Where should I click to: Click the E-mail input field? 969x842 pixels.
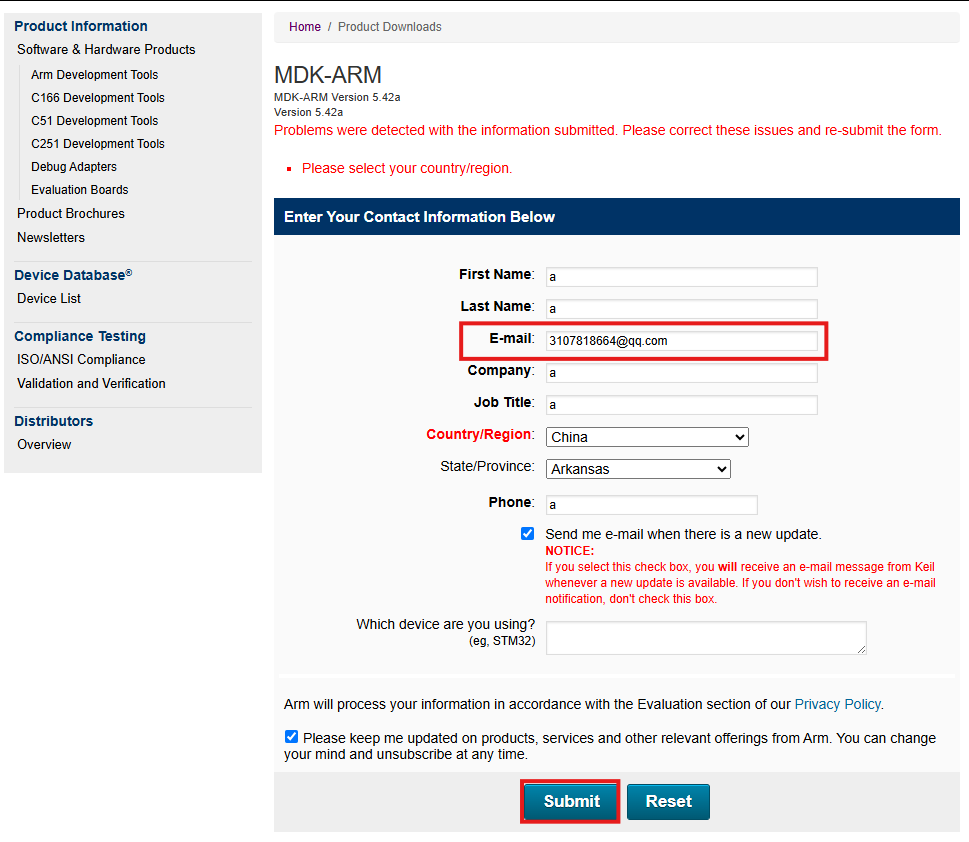(x=682, y=341)
